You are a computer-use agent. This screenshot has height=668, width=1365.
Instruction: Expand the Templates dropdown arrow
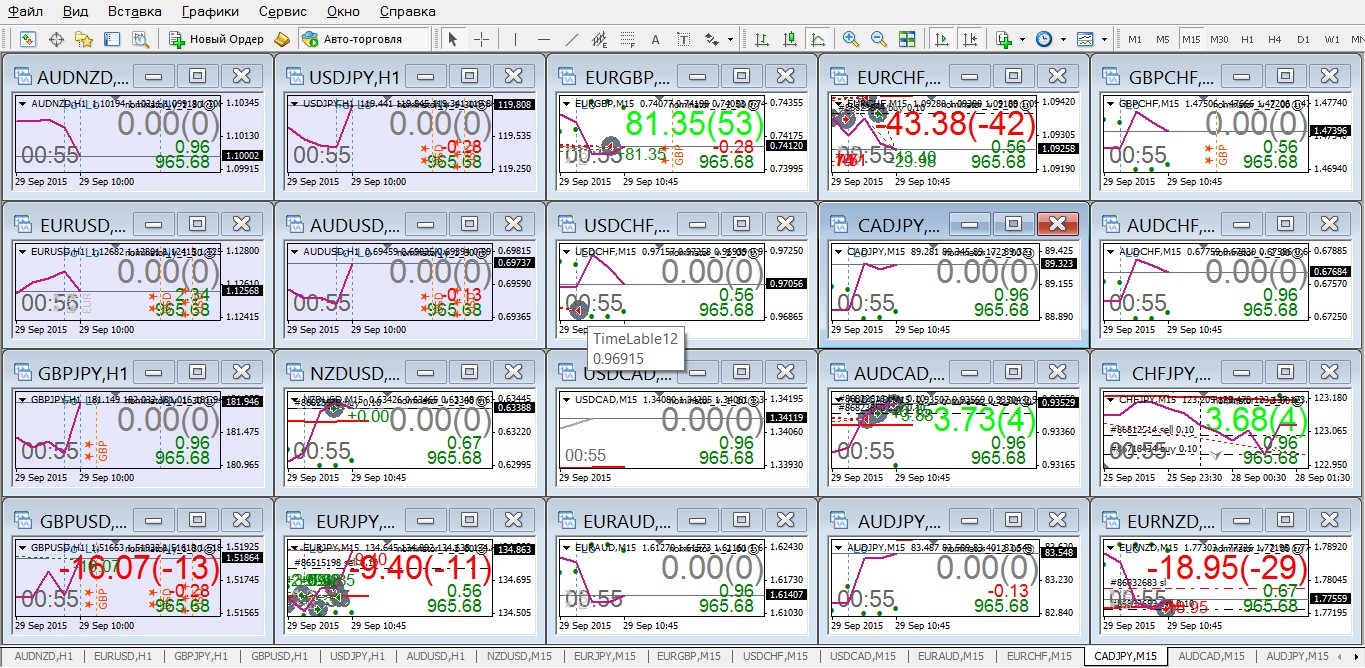tap(1104, 39)
